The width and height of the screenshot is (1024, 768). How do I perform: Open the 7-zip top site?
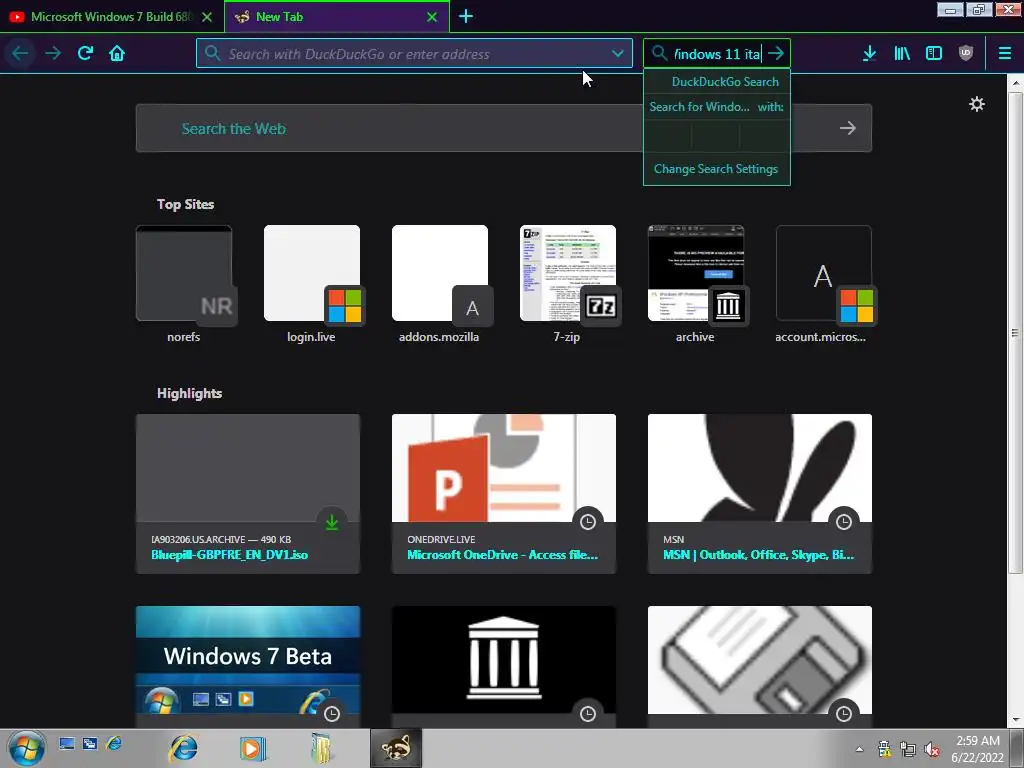point(568,284)
